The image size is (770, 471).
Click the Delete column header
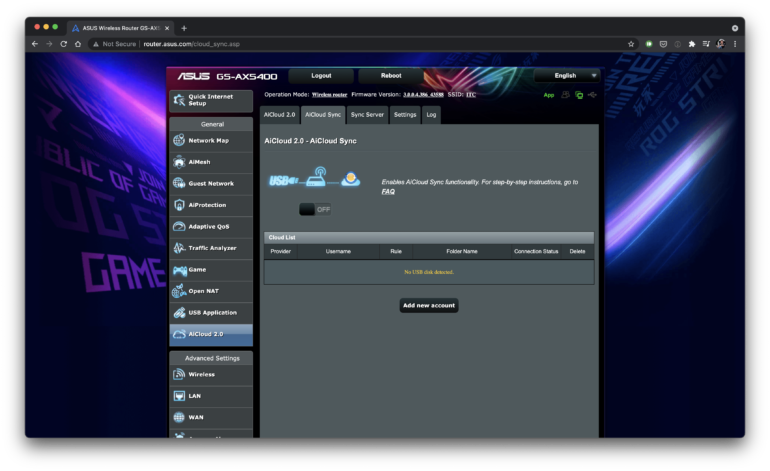(x=577, y=251)
